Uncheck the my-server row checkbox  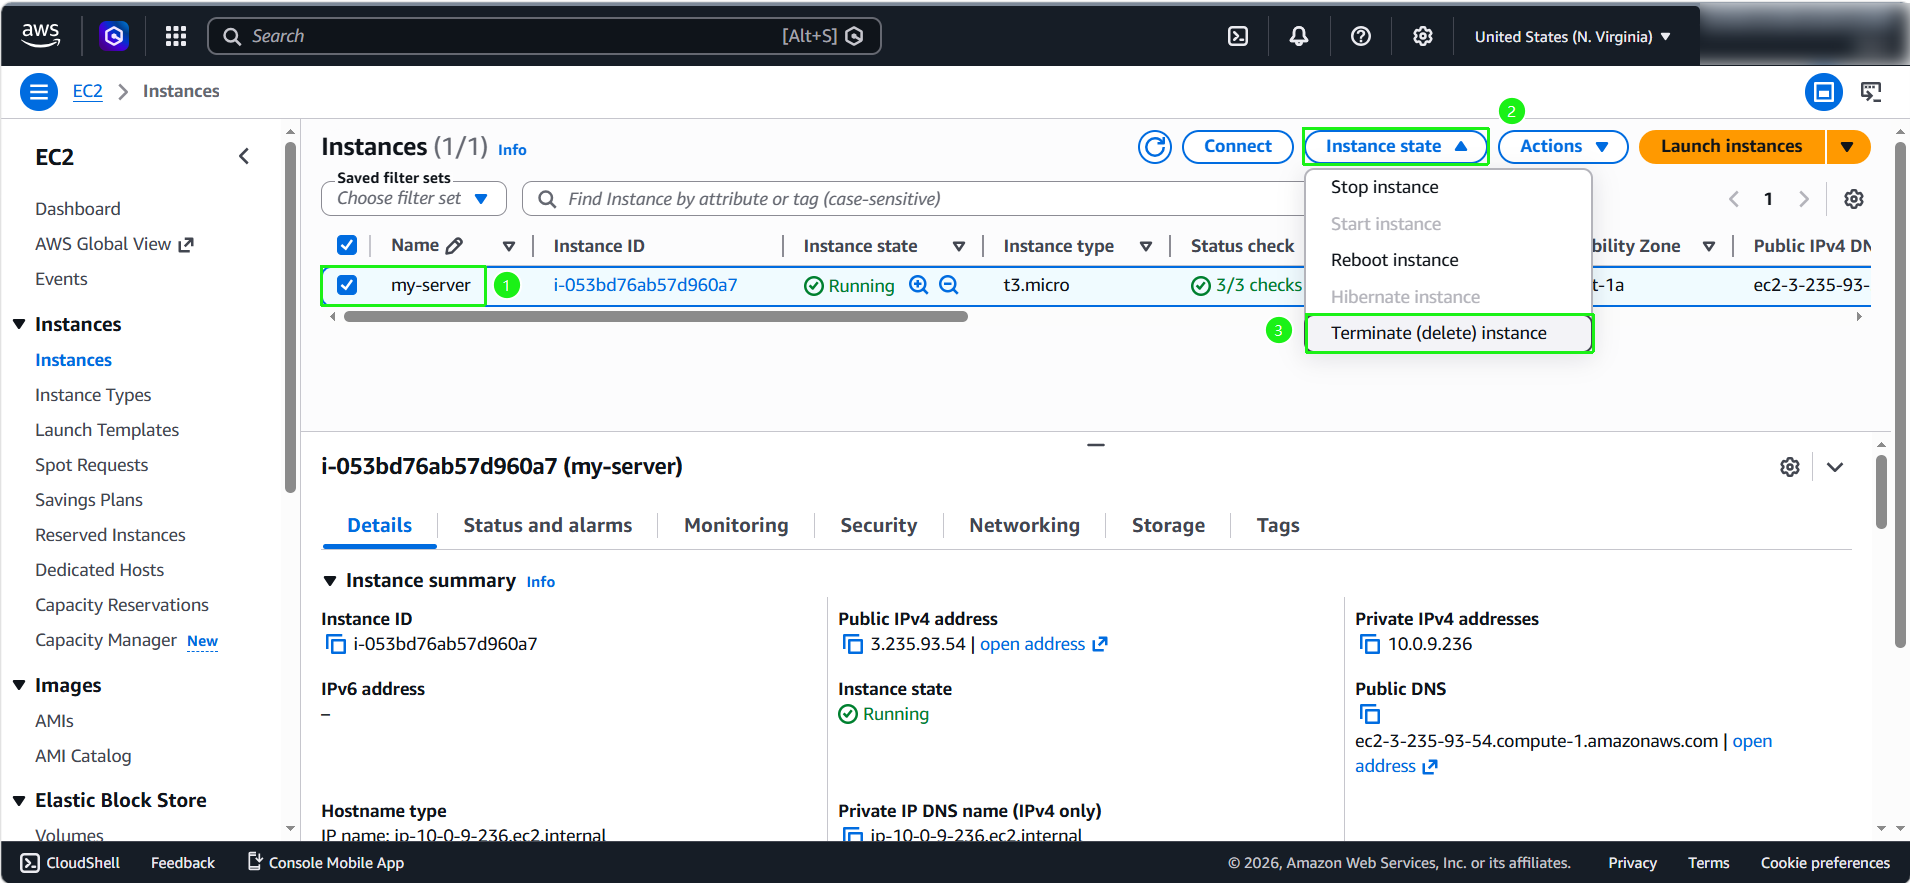tap(347, 285)
